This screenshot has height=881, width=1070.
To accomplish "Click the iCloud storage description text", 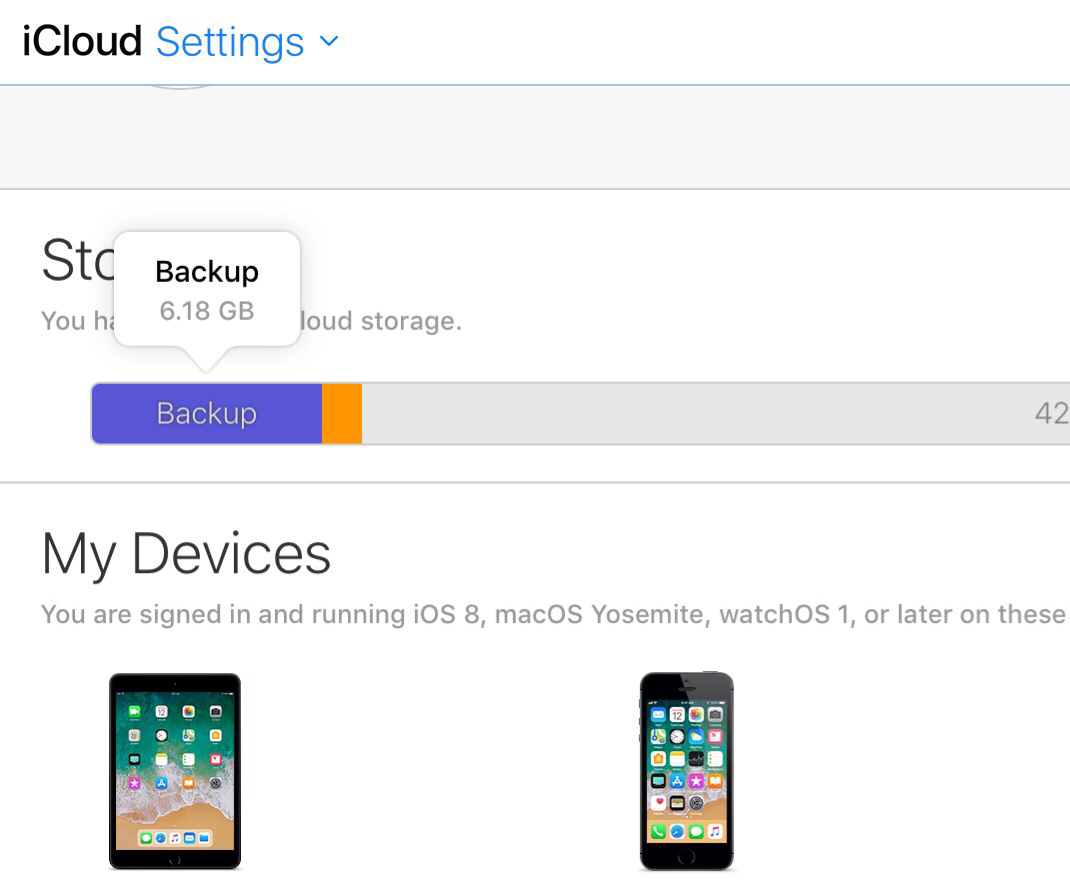I will 380,321.
